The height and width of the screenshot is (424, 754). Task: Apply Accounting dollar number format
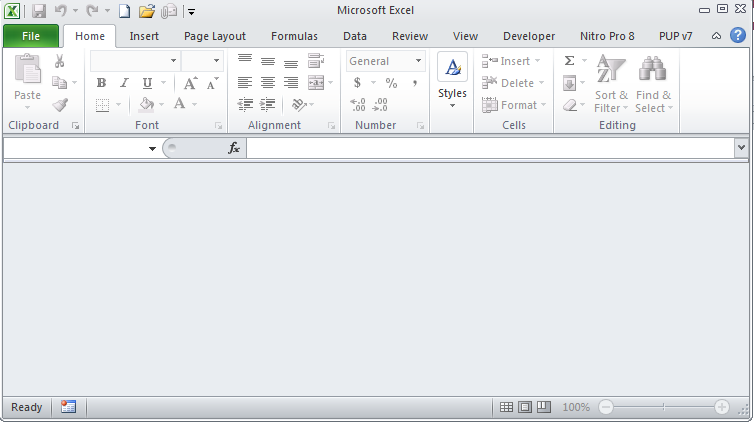357,83
